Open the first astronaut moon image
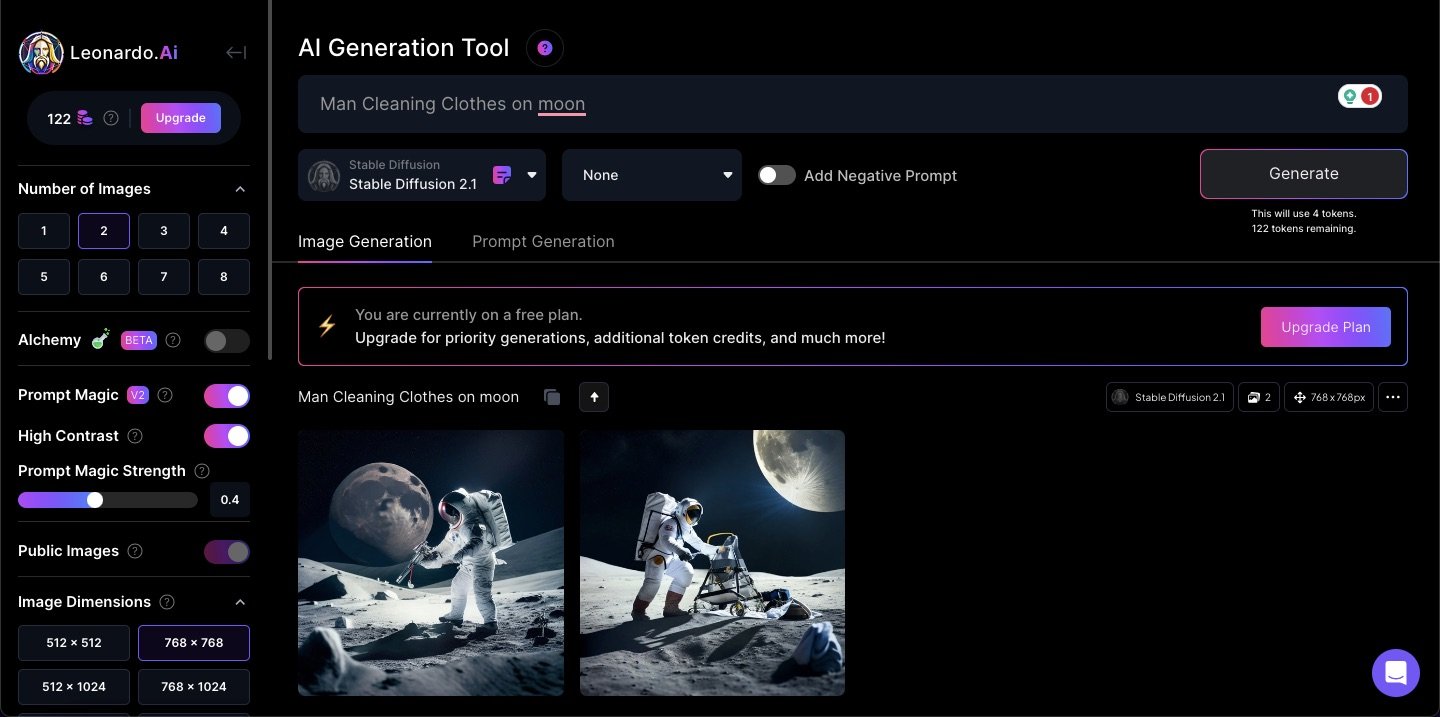Image resolution: width=1440 pixels, height=717 pixels. (x=431, y=563)
